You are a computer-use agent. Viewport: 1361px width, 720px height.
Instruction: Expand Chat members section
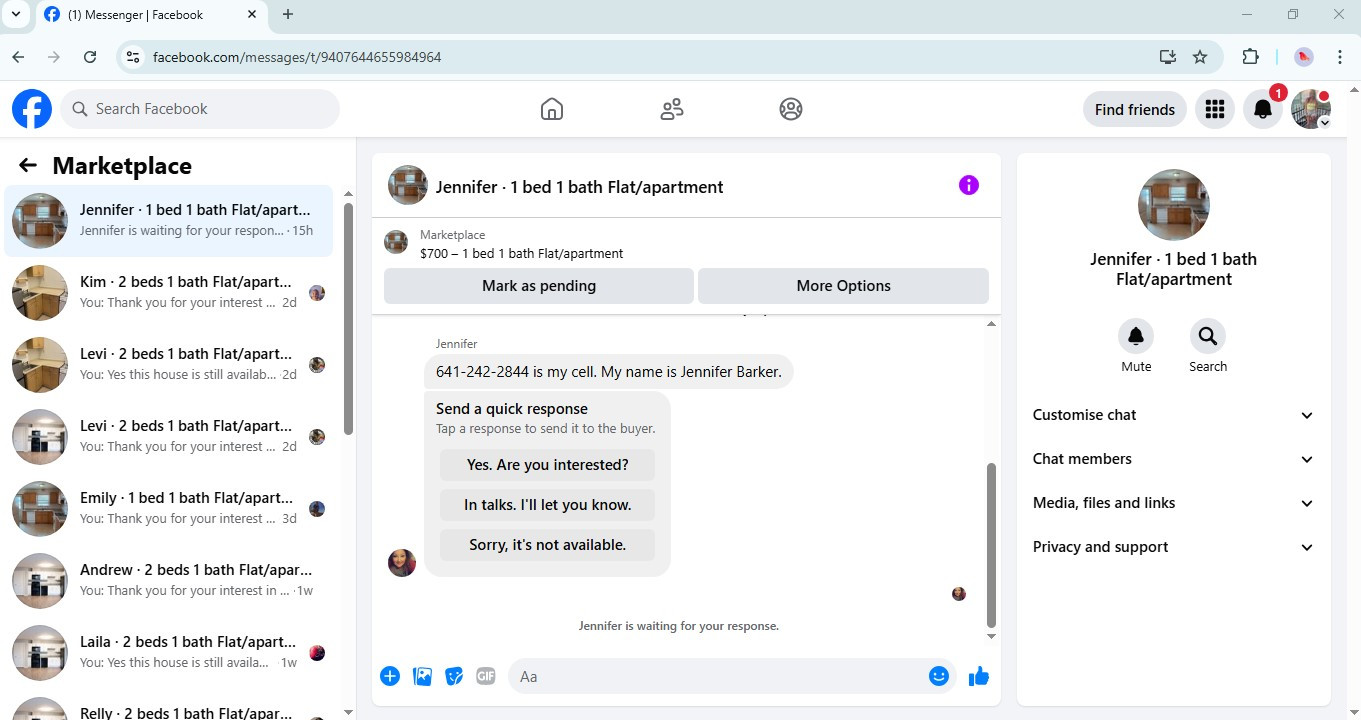(1174, 459)
